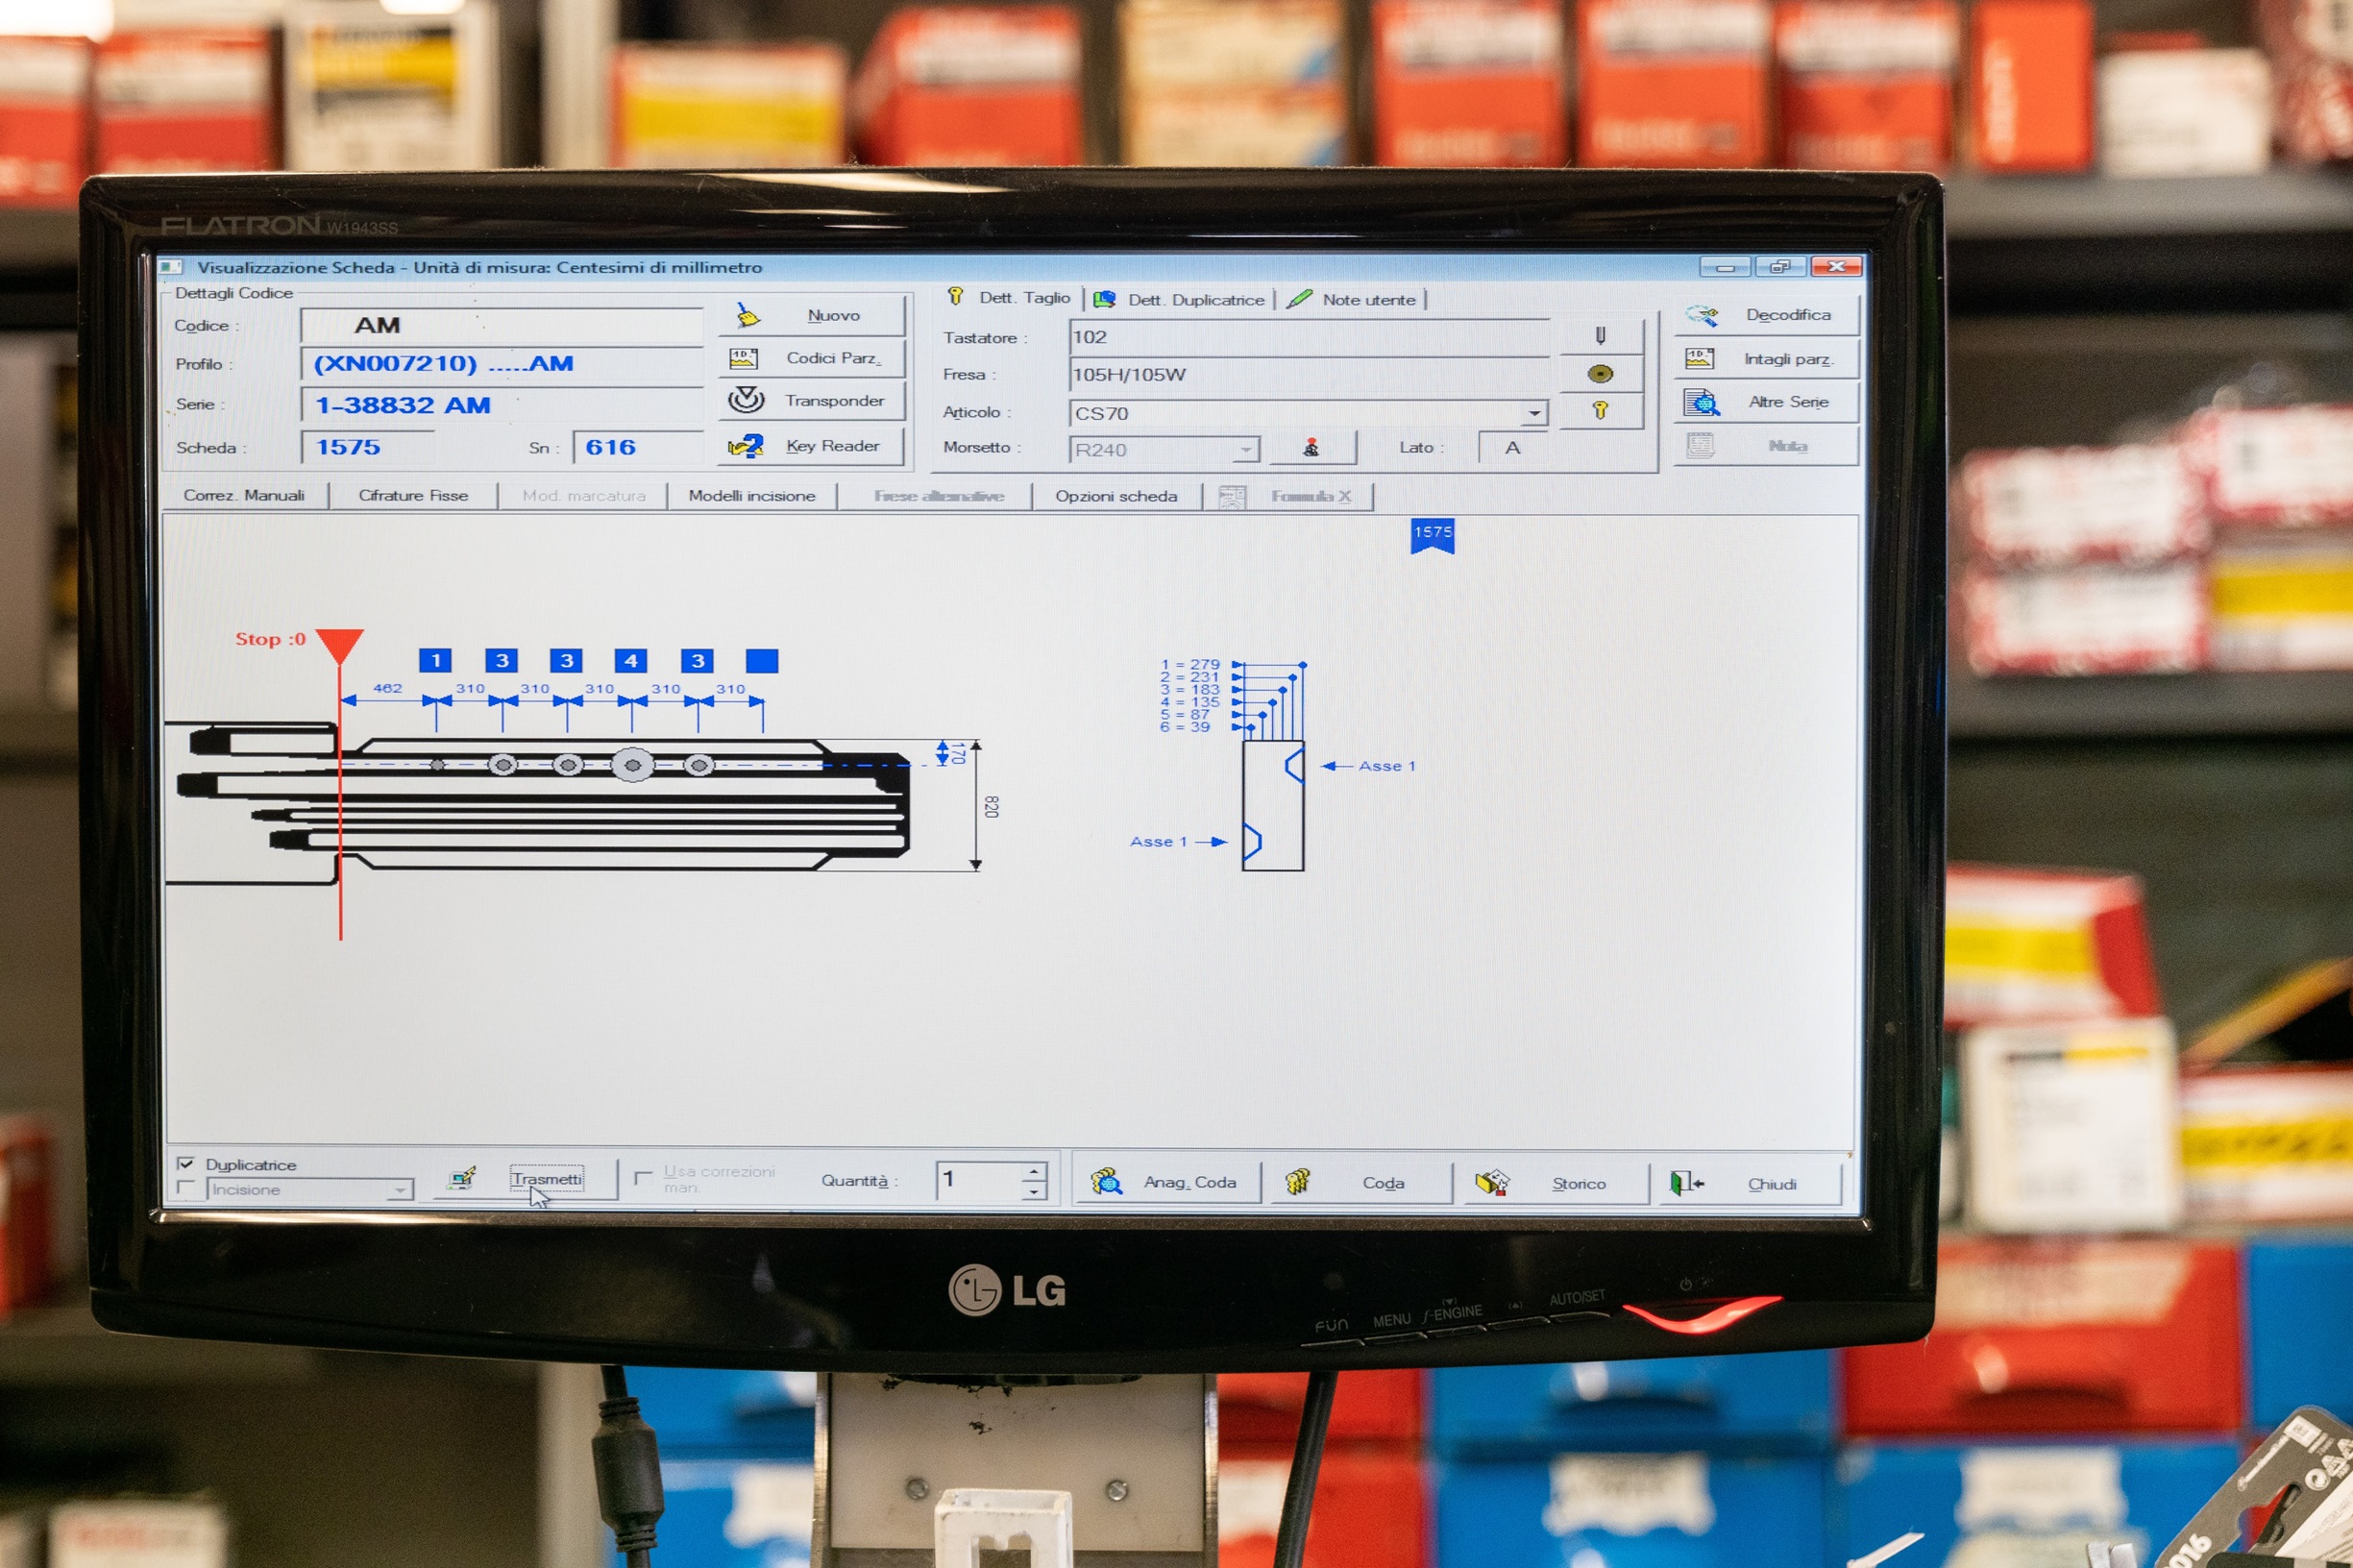Click the Nuovo broom icon

[x=748, y=316]
